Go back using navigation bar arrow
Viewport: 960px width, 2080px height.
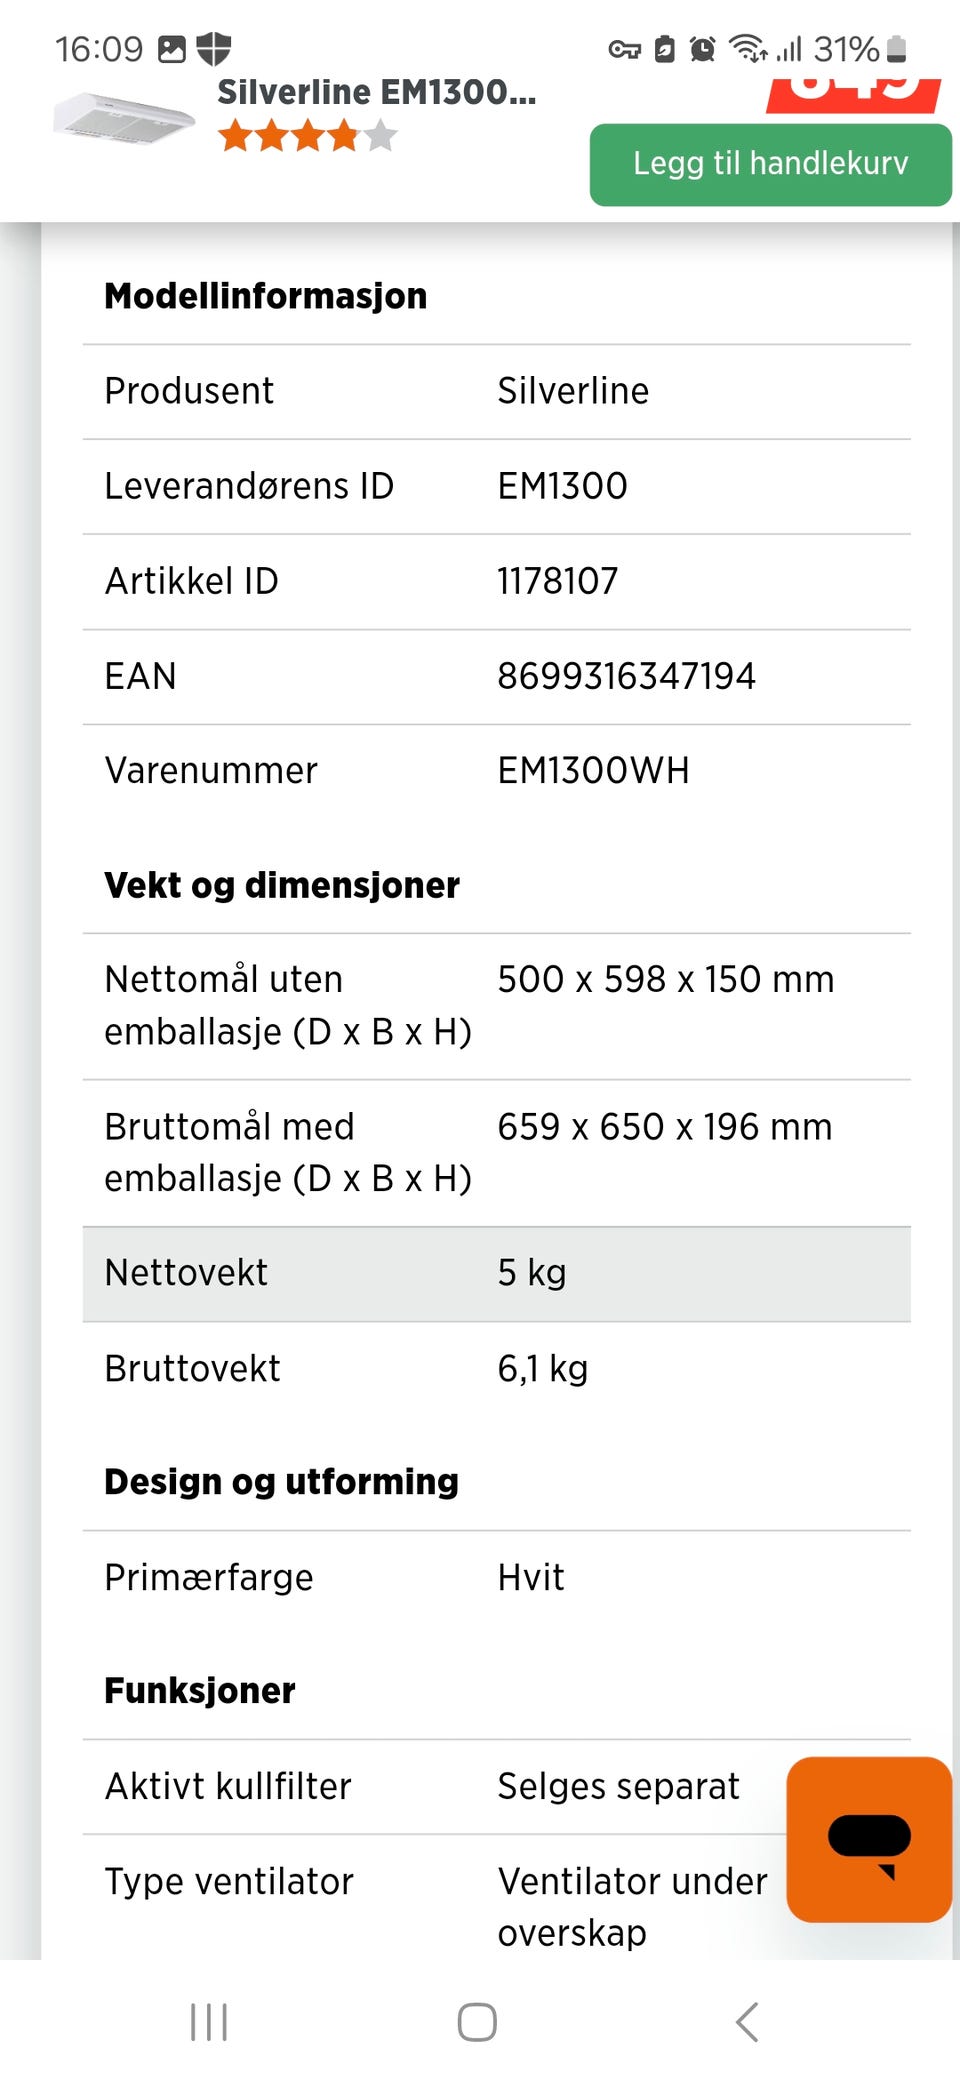point(747,2022)
